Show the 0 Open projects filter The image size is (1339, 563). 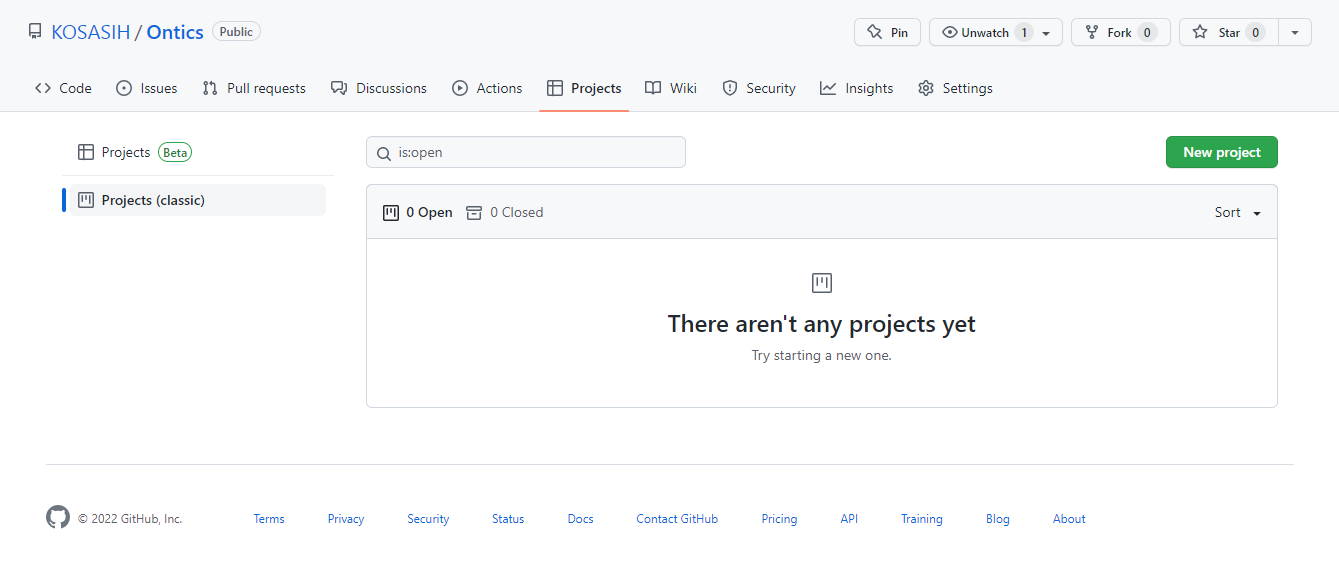click(x=418, y=212)
